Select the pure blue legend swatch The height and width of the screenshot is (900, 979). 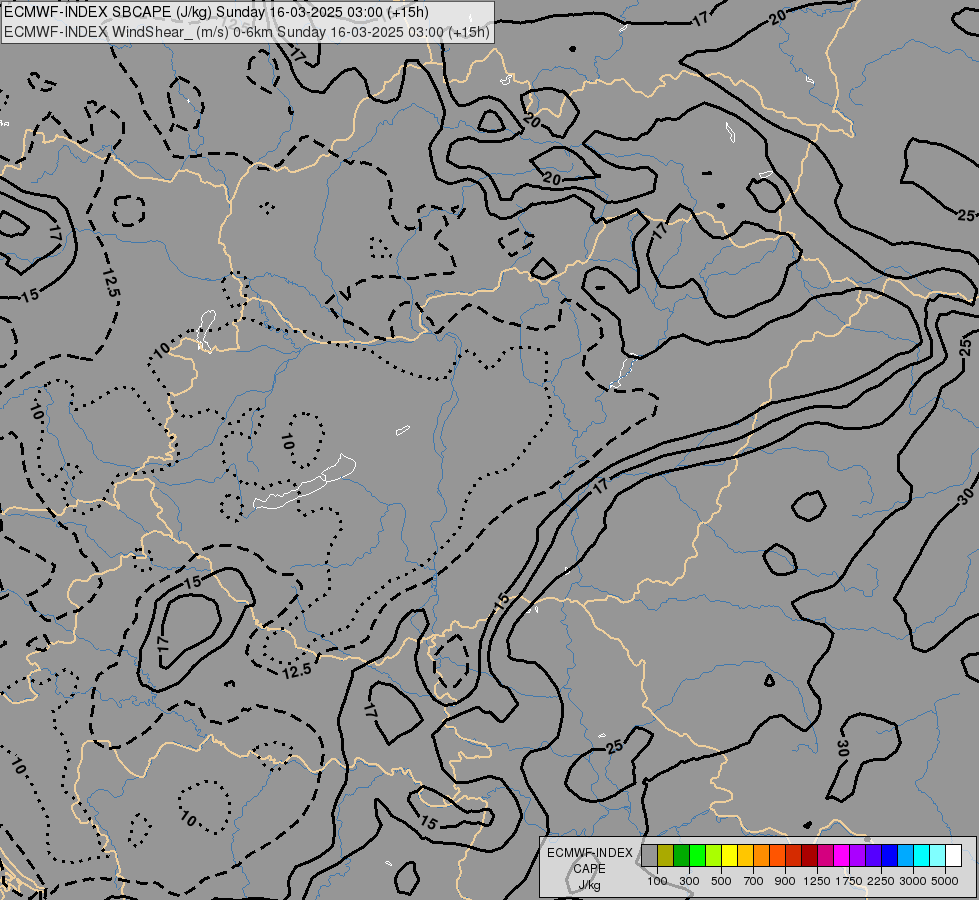click(889, 855)
